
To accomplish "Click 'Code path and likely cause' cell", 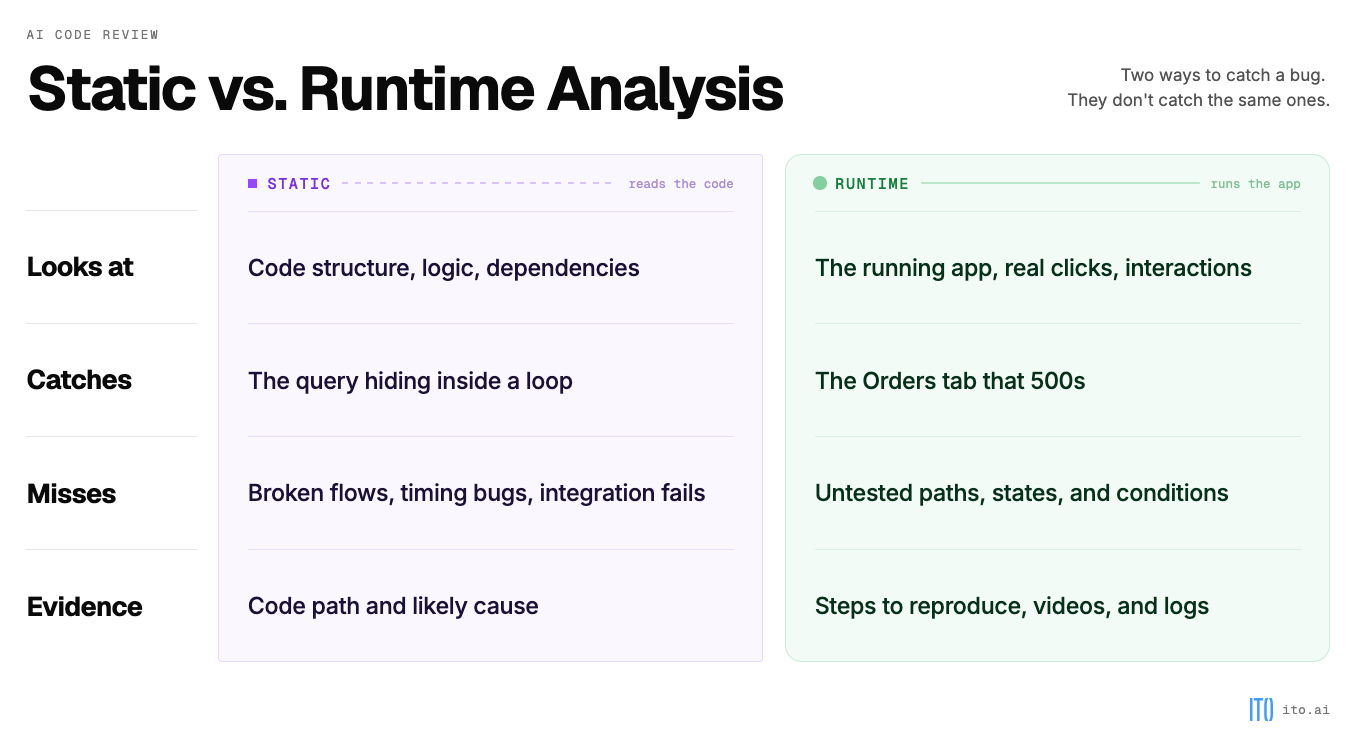I will pyautogui.click(x=393, y=607).
